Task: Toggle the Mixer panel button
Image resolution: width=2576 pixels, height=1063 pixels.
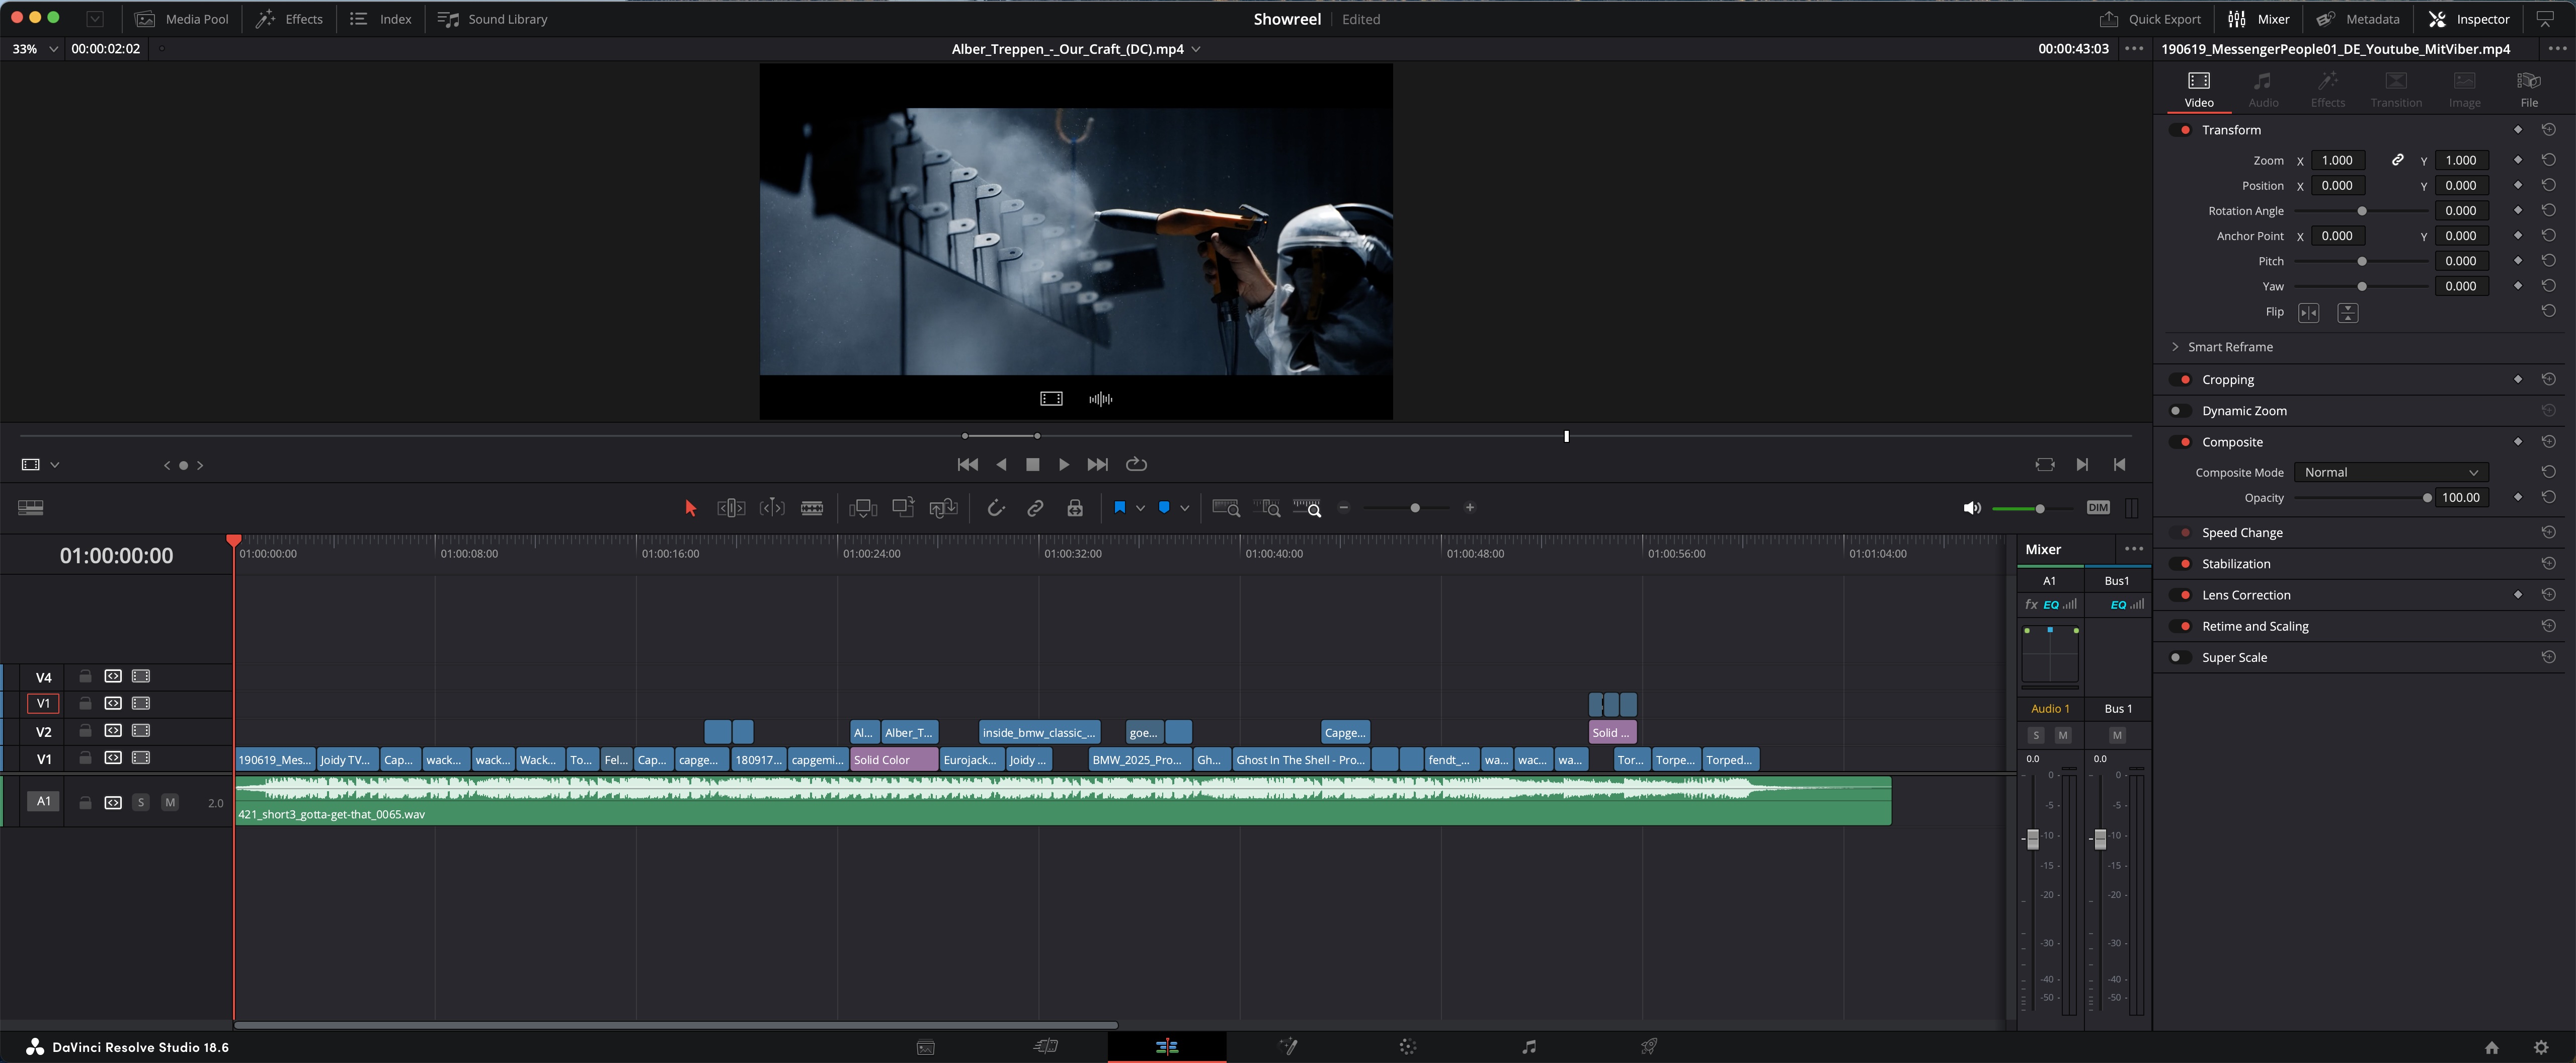Action: tap(2259, 19)
